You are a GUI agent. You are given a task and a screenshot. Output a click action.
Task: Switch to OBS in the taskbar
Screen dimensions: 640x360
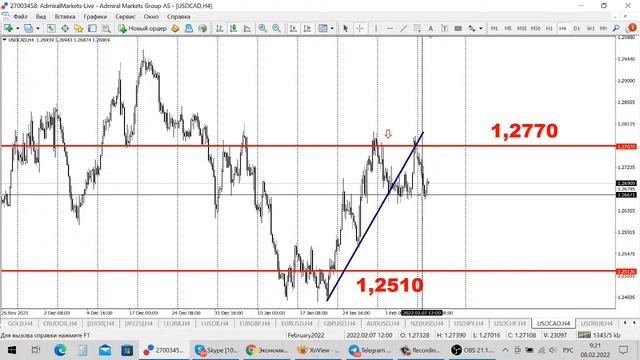(x=472, y=350)
